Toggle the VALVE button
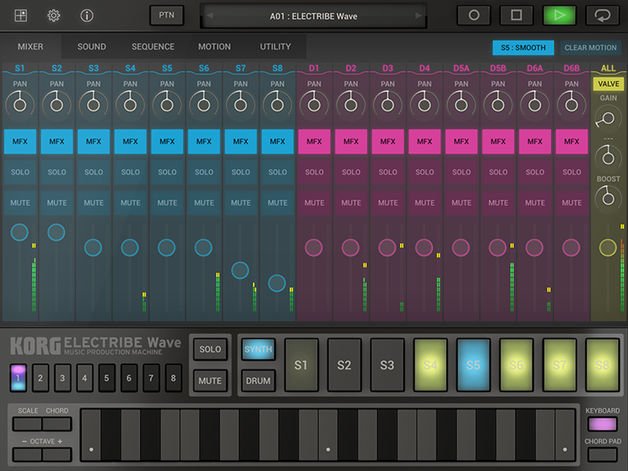This screenshot has width=628, height=471. pyautogui.click(x=608, y=84)
